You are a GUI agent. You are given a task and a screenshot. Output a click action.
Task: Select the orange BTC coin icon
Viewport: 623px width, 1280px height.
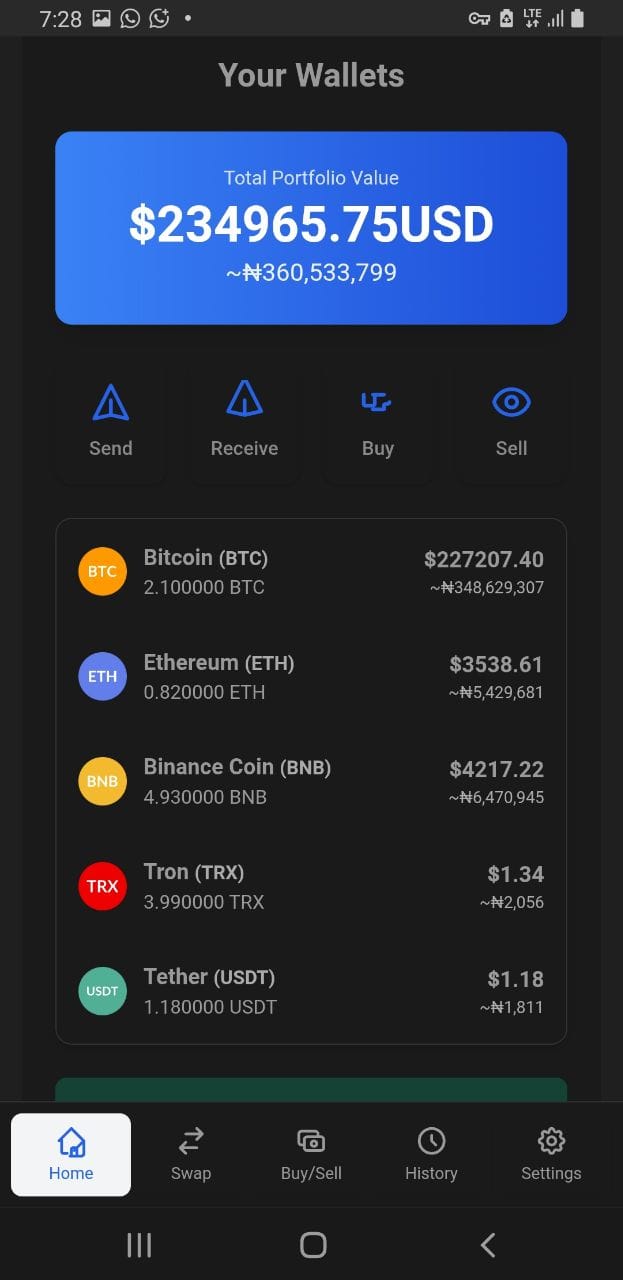102,572
